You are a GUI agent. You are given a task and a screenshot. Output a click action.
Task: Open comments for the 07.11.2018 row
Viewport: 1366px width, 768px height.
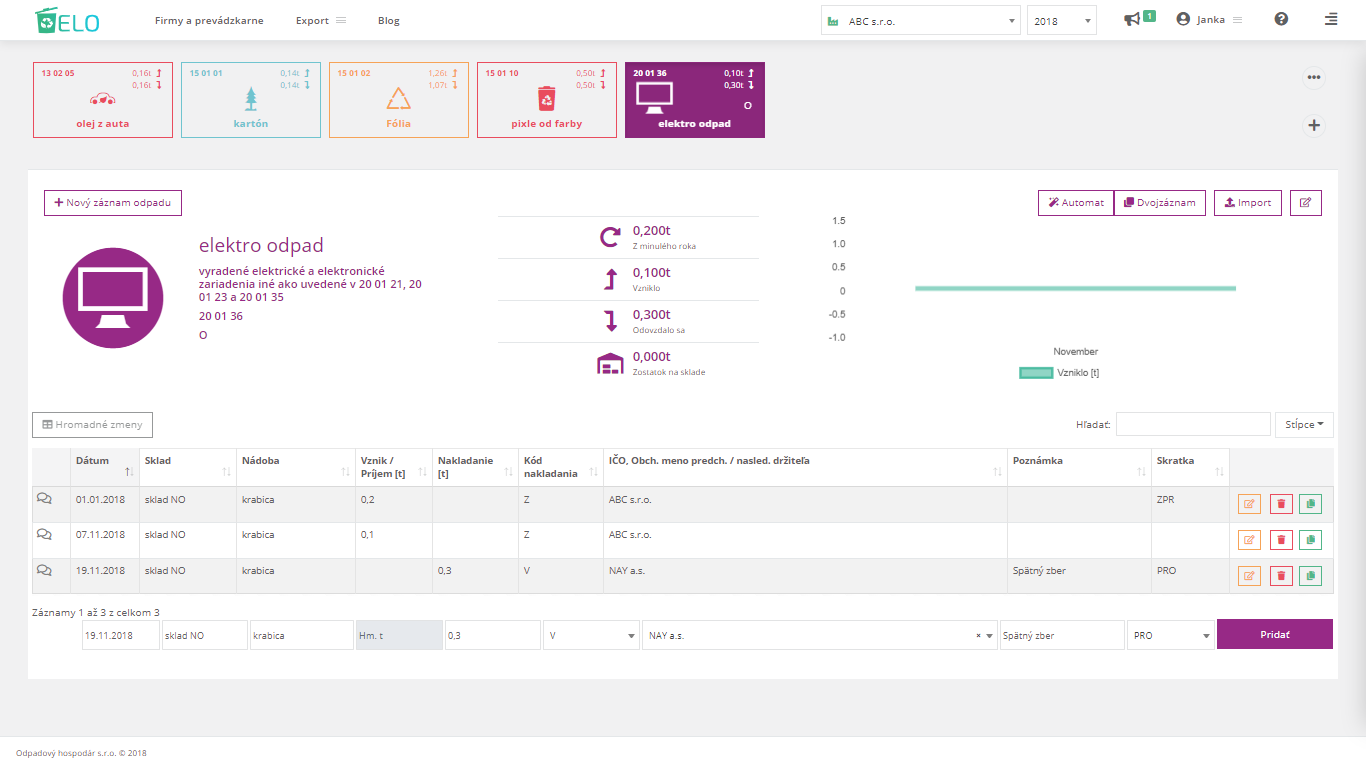click(x=44, y=534)
